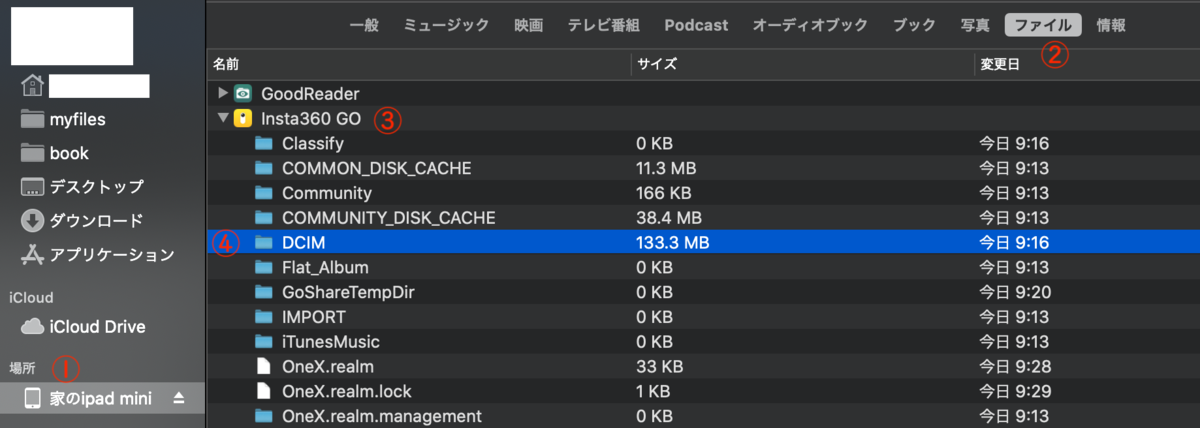Click the 133.3 MB size cell
Viewport: 1200px width, 428px height.
click(x=673, y=242)
